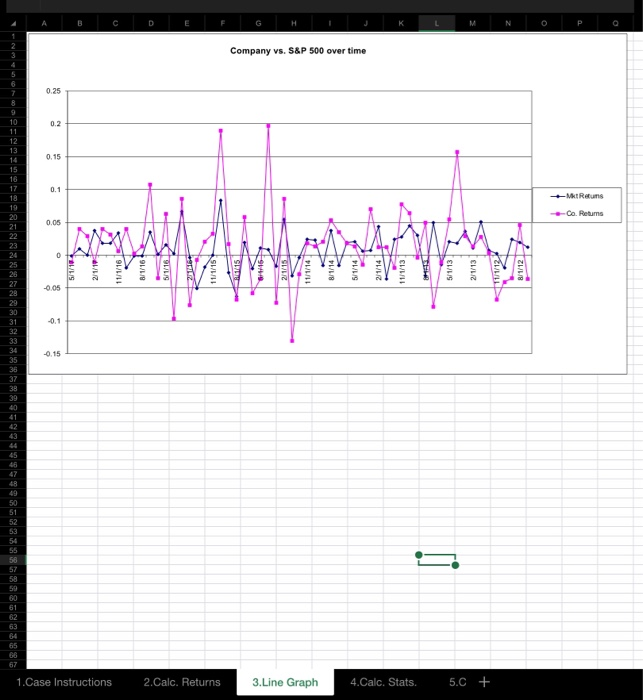
Task: Select column Q header
Action: [615, 23]
